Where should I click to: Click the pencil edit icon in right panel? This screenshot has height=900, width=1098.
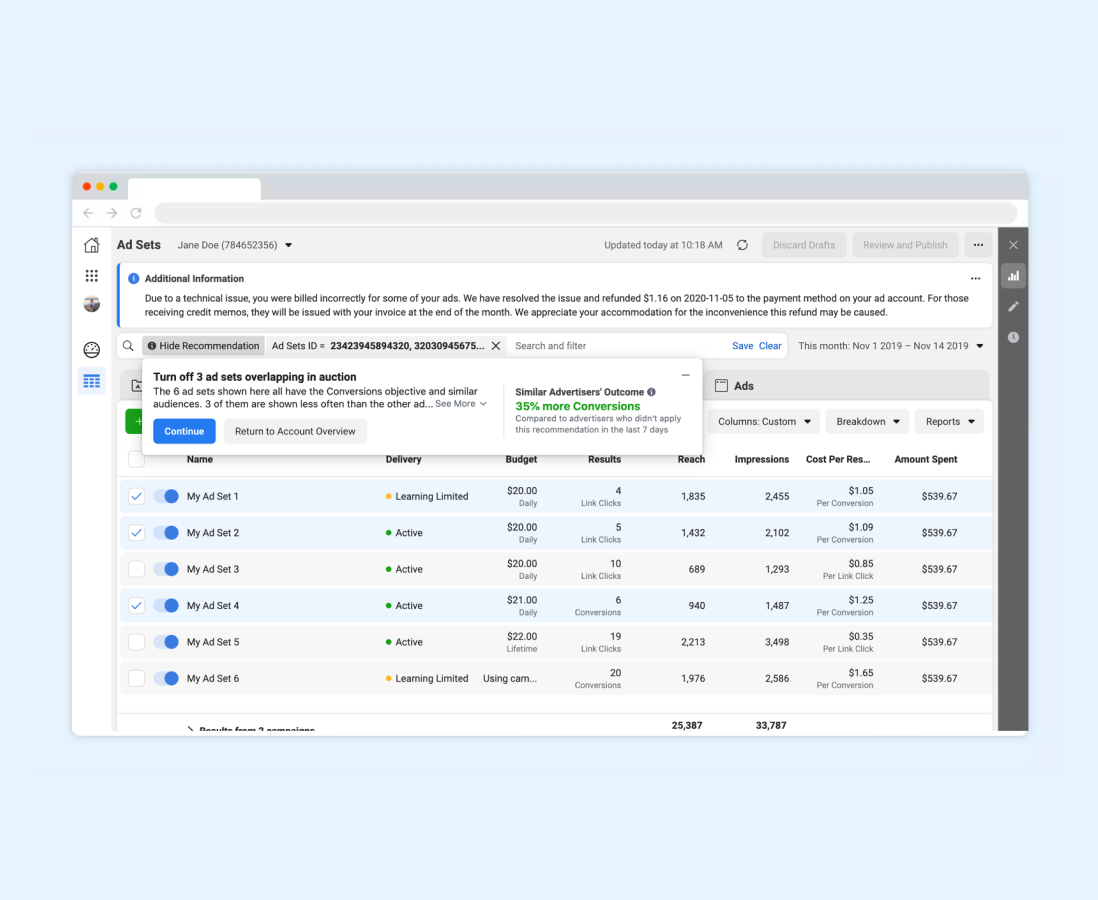(x=1013, y=307)
